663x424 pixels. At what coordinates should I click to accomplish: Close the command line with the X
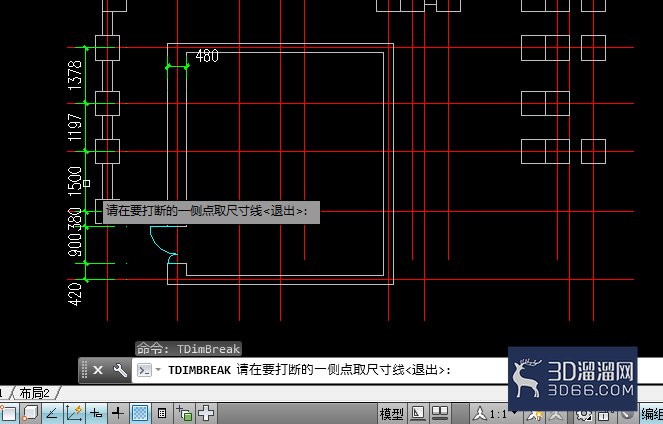click(98, 370)
